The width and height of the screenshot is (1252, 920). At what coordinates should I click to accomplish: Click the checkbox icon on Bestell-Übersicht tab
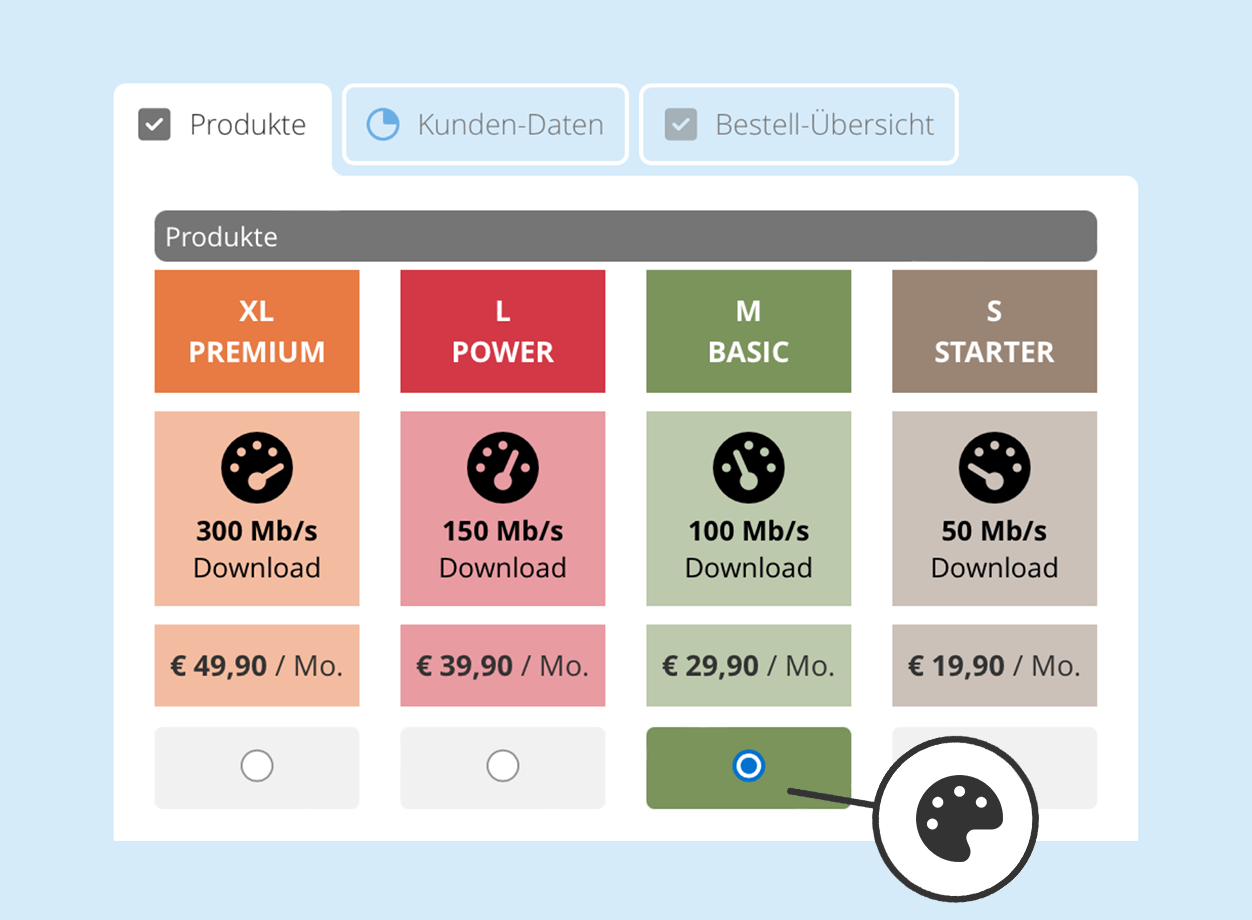click(x=680, y=124)
